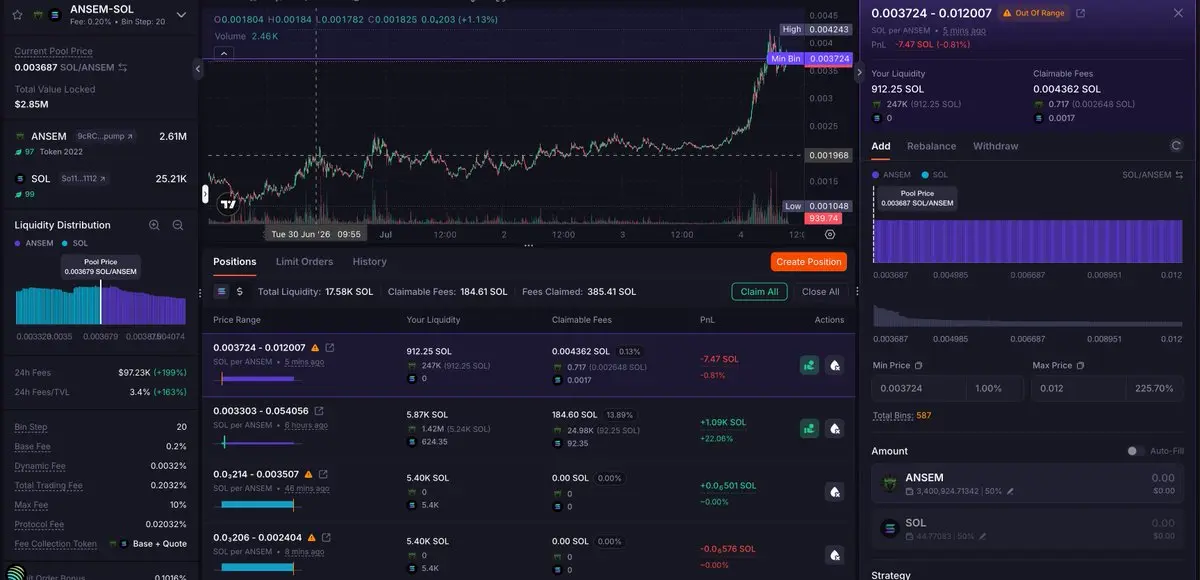Open the TradingView logo on chart
Screen dimensions: 1200x580
coord(227,204)
